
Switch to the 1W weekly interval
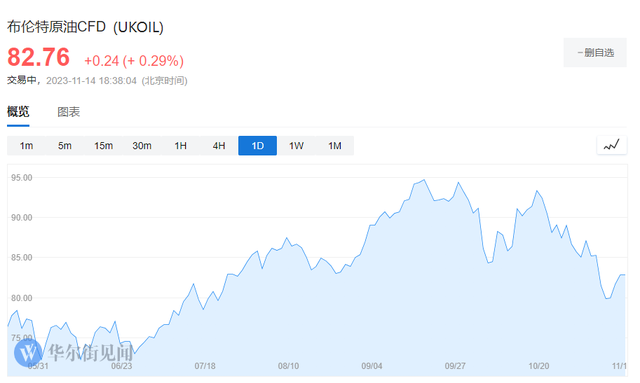296,146
